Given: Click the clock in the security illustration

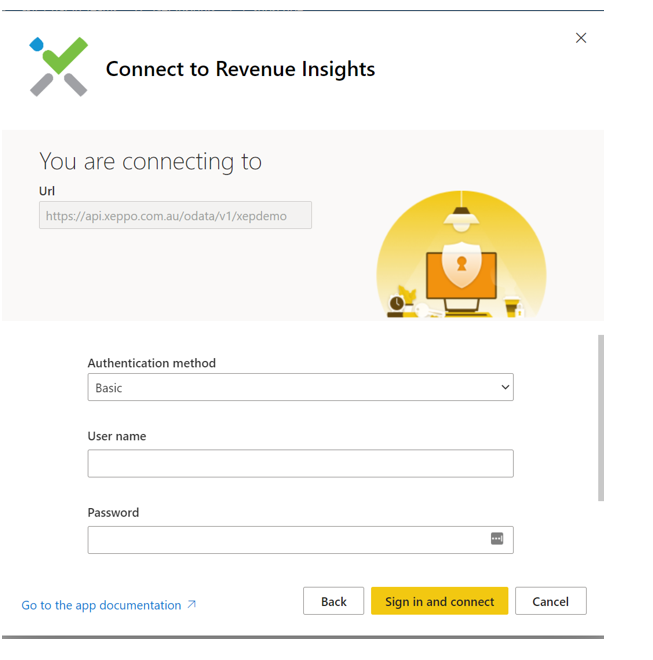Looking at the screenshot, I should 397,303.
